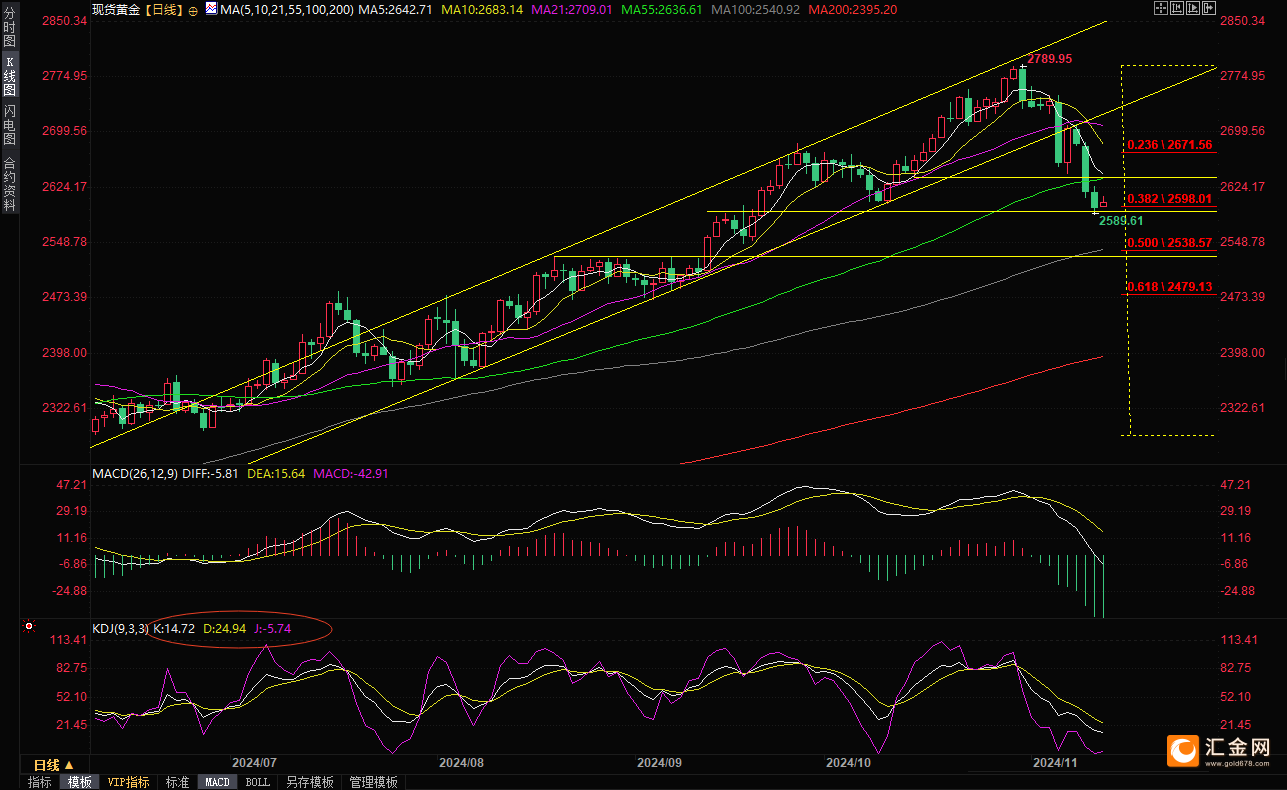Click the KDJ right axis value 113.41
Screen dimensions: 1287x790
click(1241, 640)
